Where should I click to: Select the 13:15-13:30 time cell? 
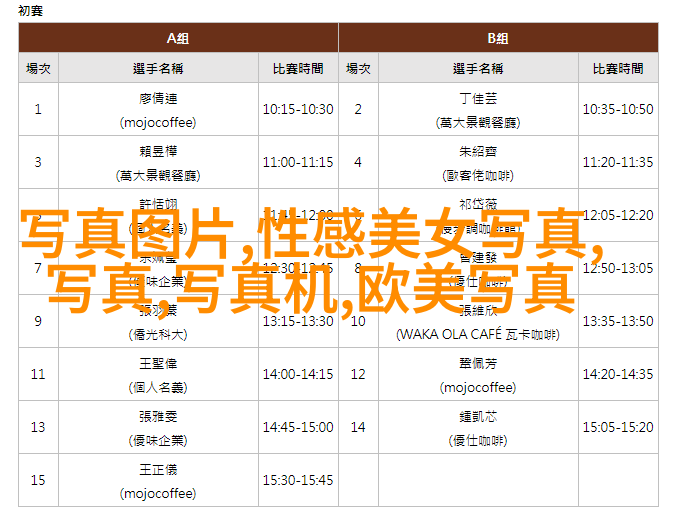298,321
